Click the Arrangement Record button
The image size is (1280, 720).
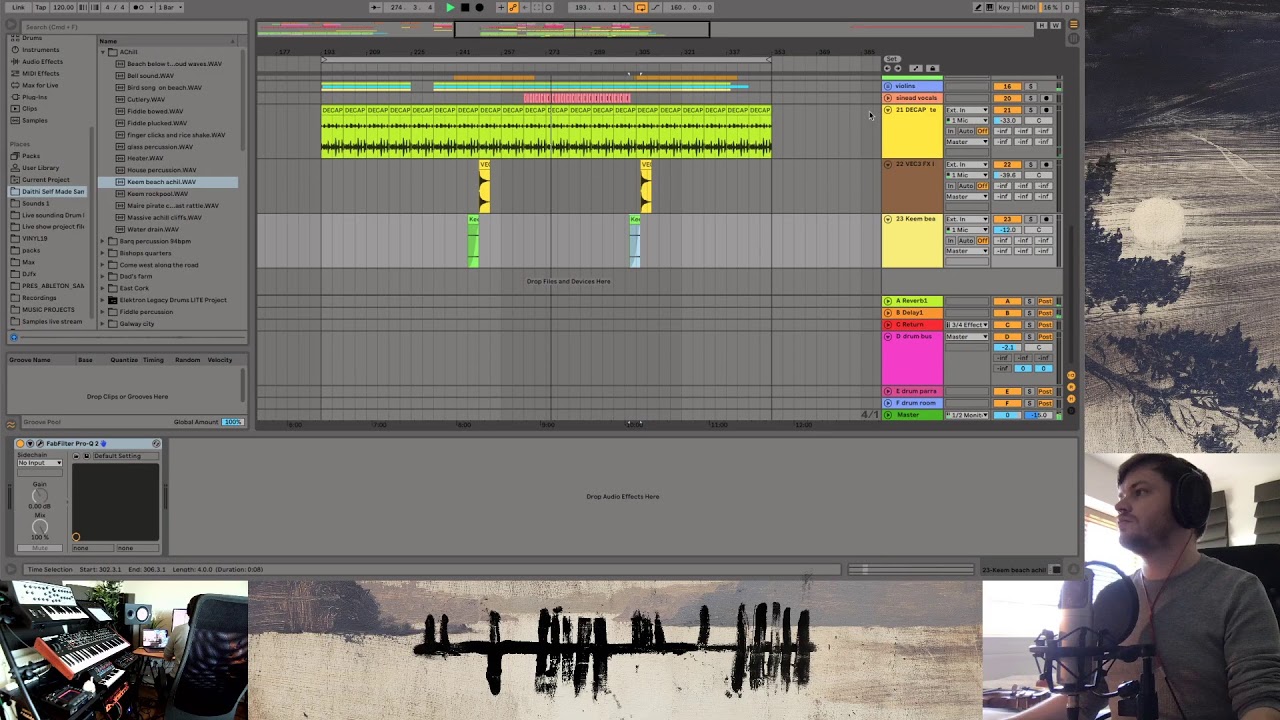pos(479,7)
